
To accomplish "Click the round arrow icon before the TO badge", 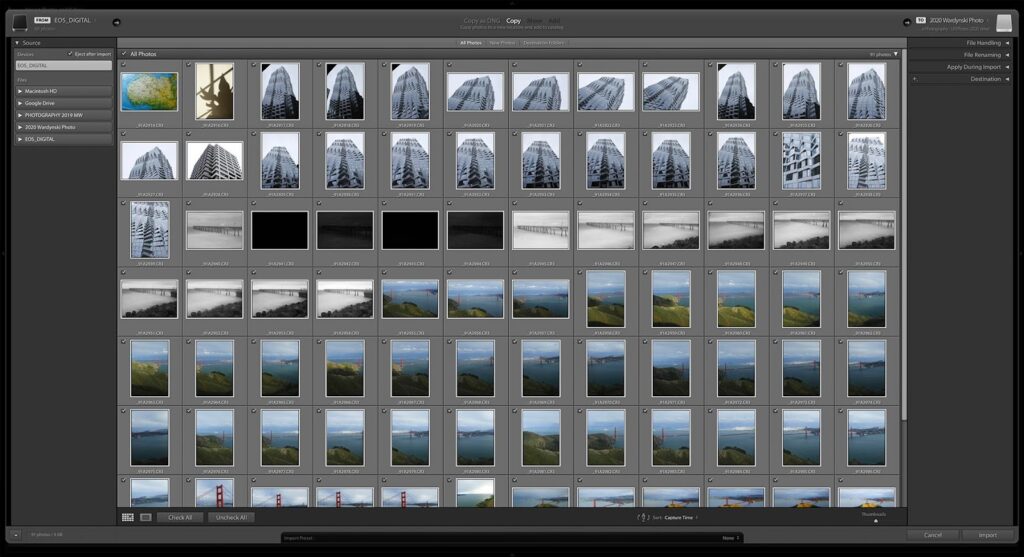I will tap(907, 22).
